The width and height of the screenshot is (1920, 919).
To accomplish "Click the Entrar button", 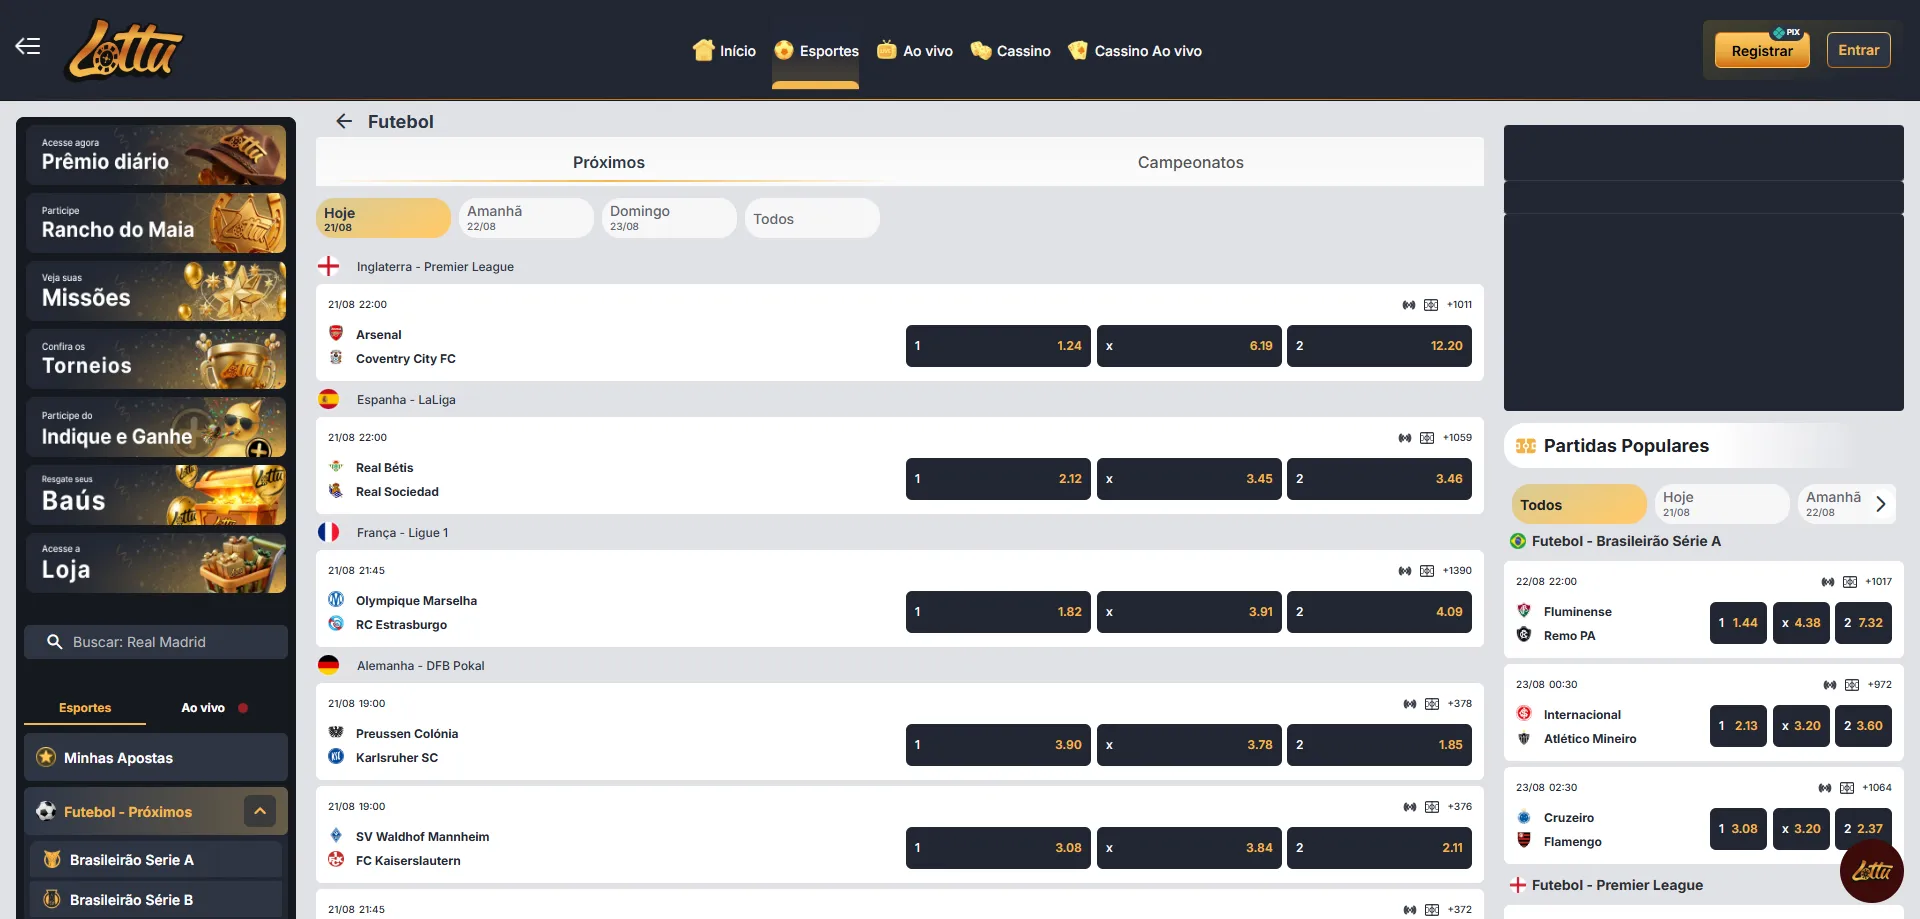I will coord(1858,50).
